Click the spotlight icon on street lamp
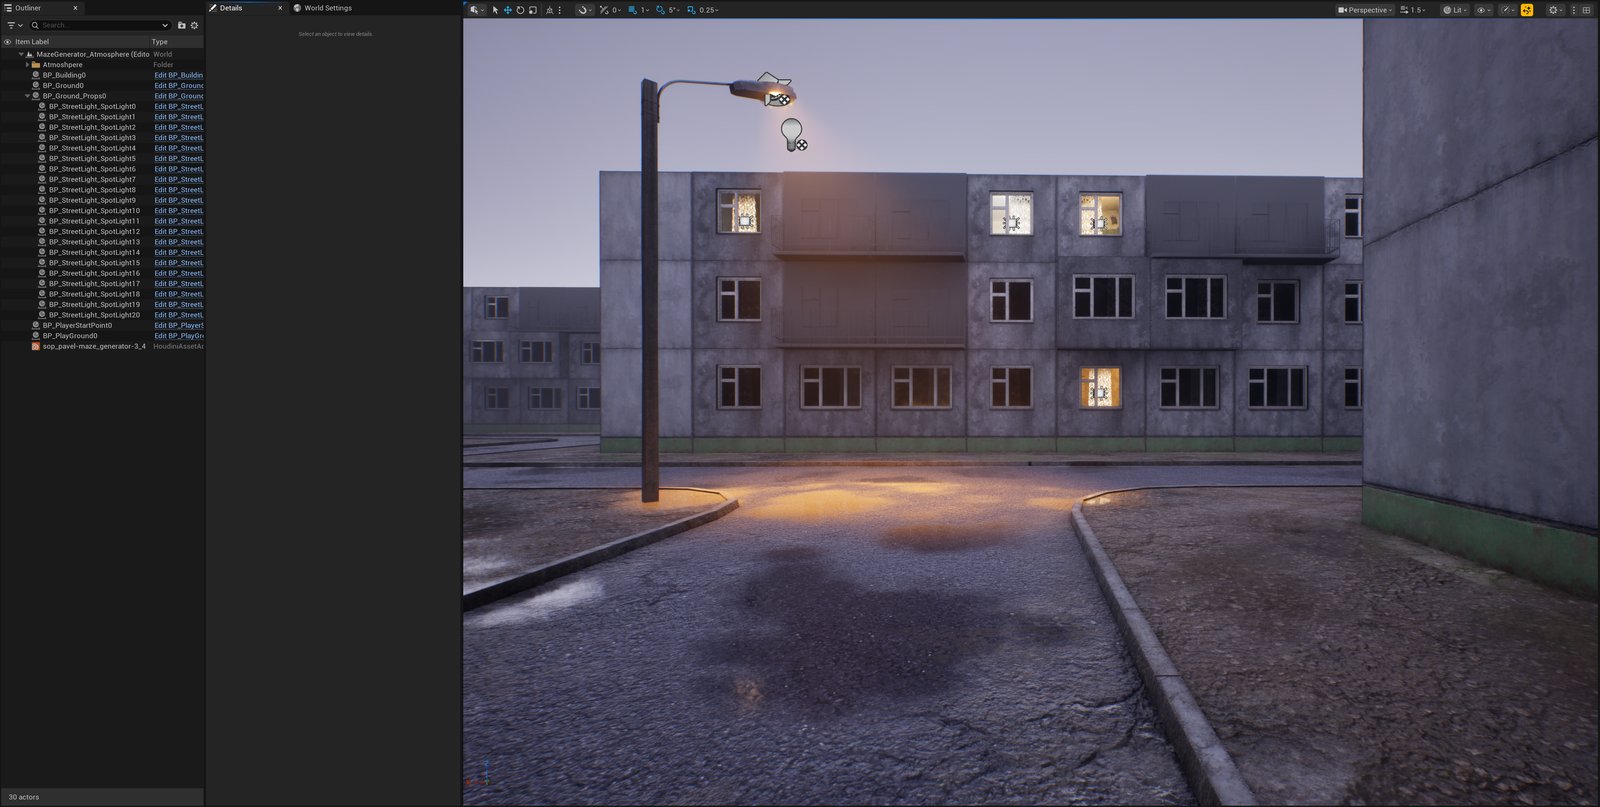The width and height of the screenshot is (1600, 807). coord(776,89)
